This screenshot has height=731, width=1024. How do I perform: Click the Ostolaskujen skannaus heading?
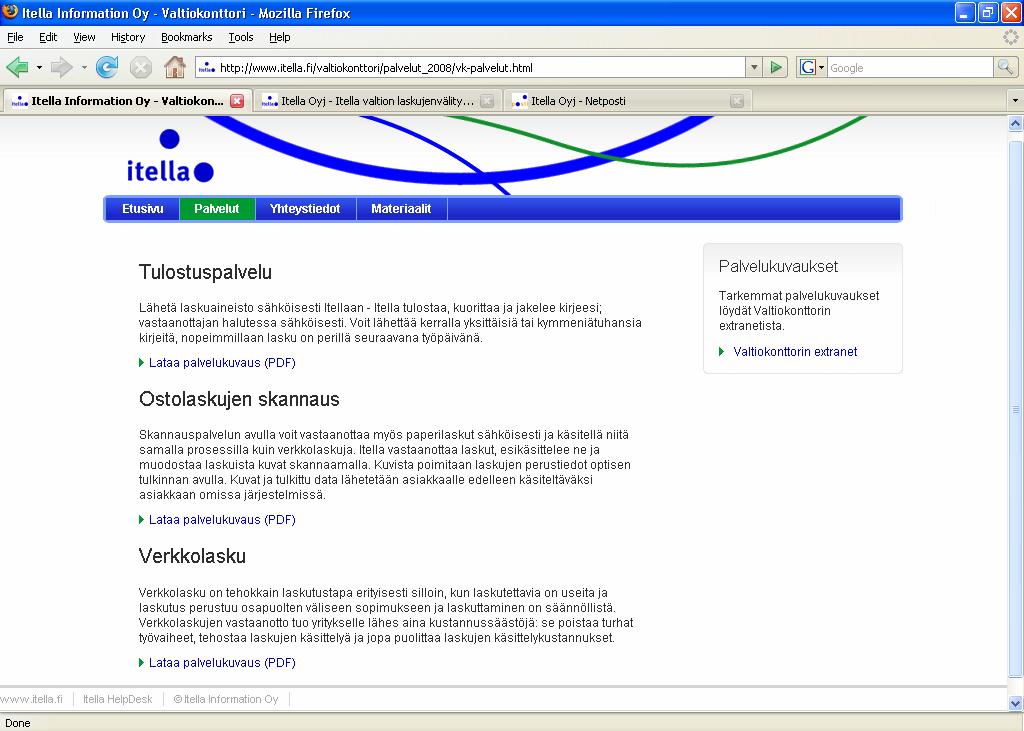click(x=239, y=399)
